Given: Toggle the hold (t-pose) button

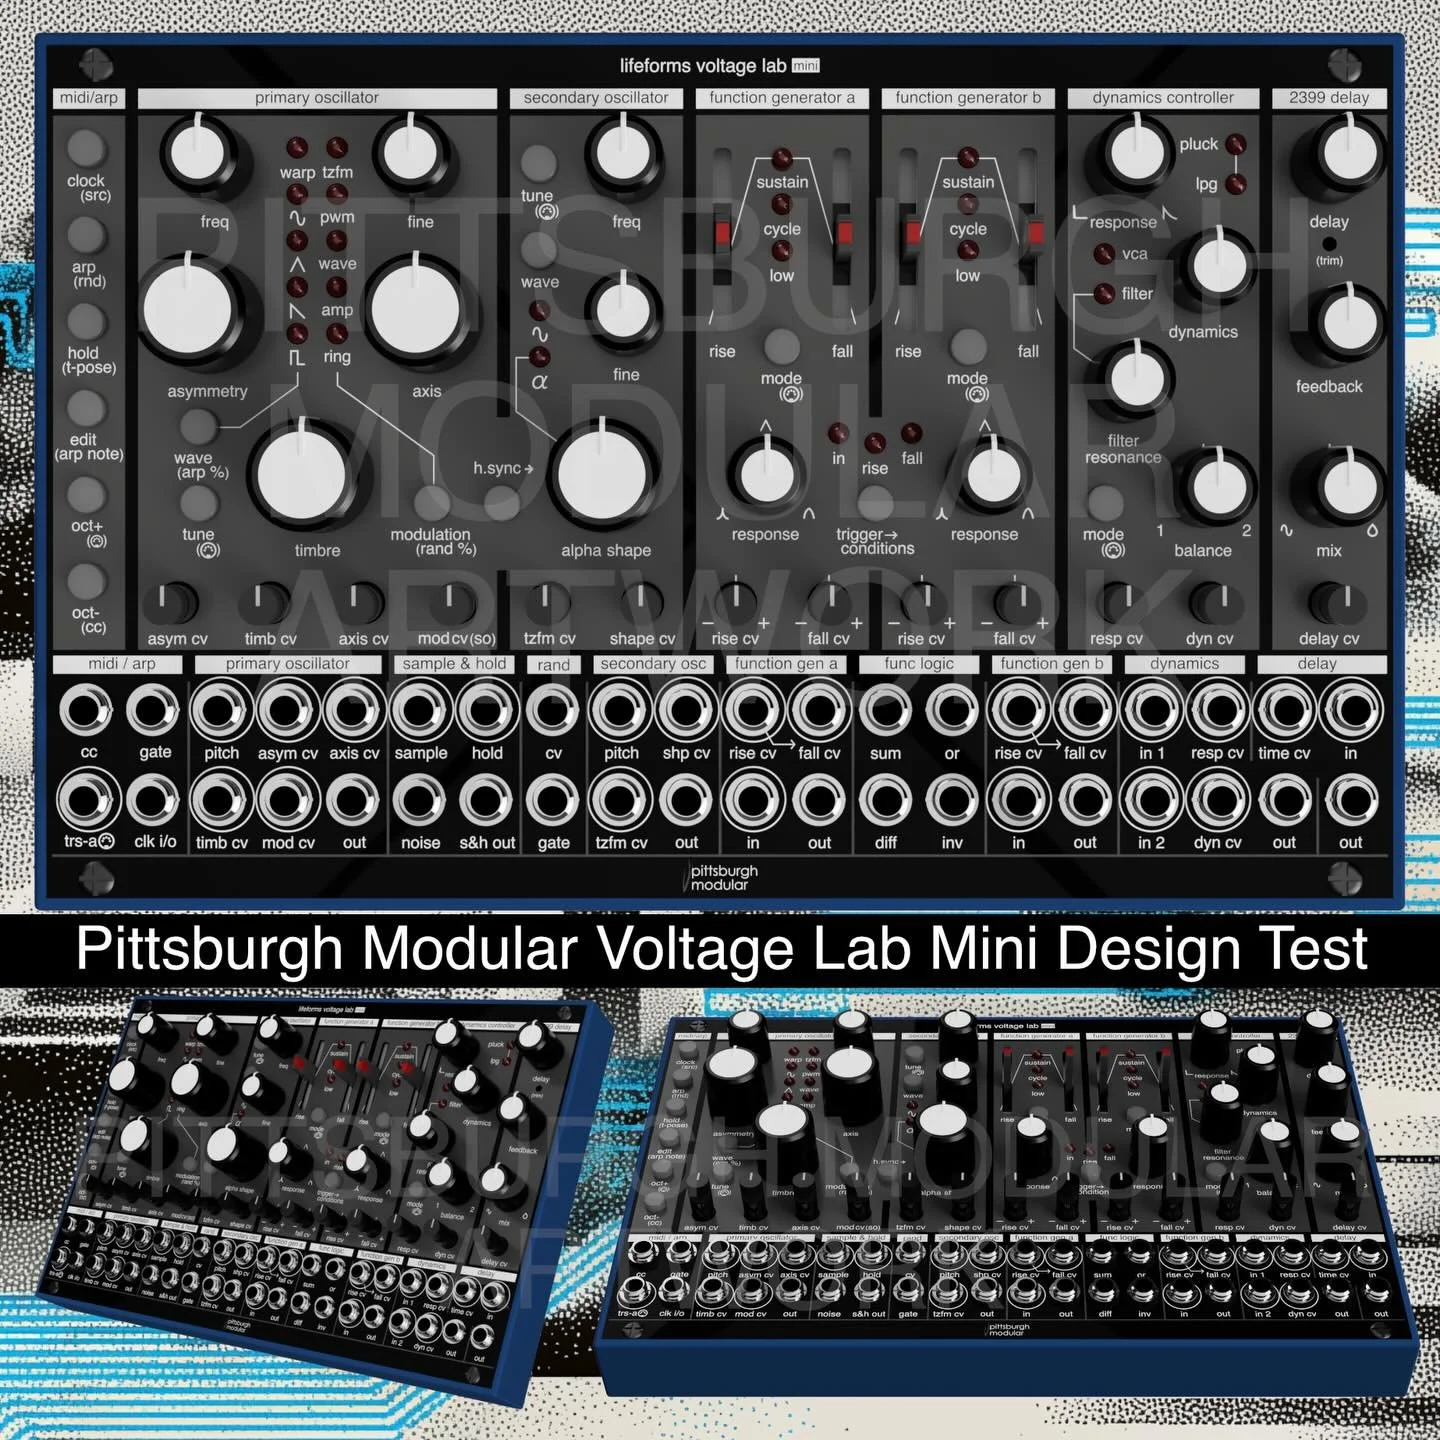Looking at the screenshot, I should click(x=87, y=321).
